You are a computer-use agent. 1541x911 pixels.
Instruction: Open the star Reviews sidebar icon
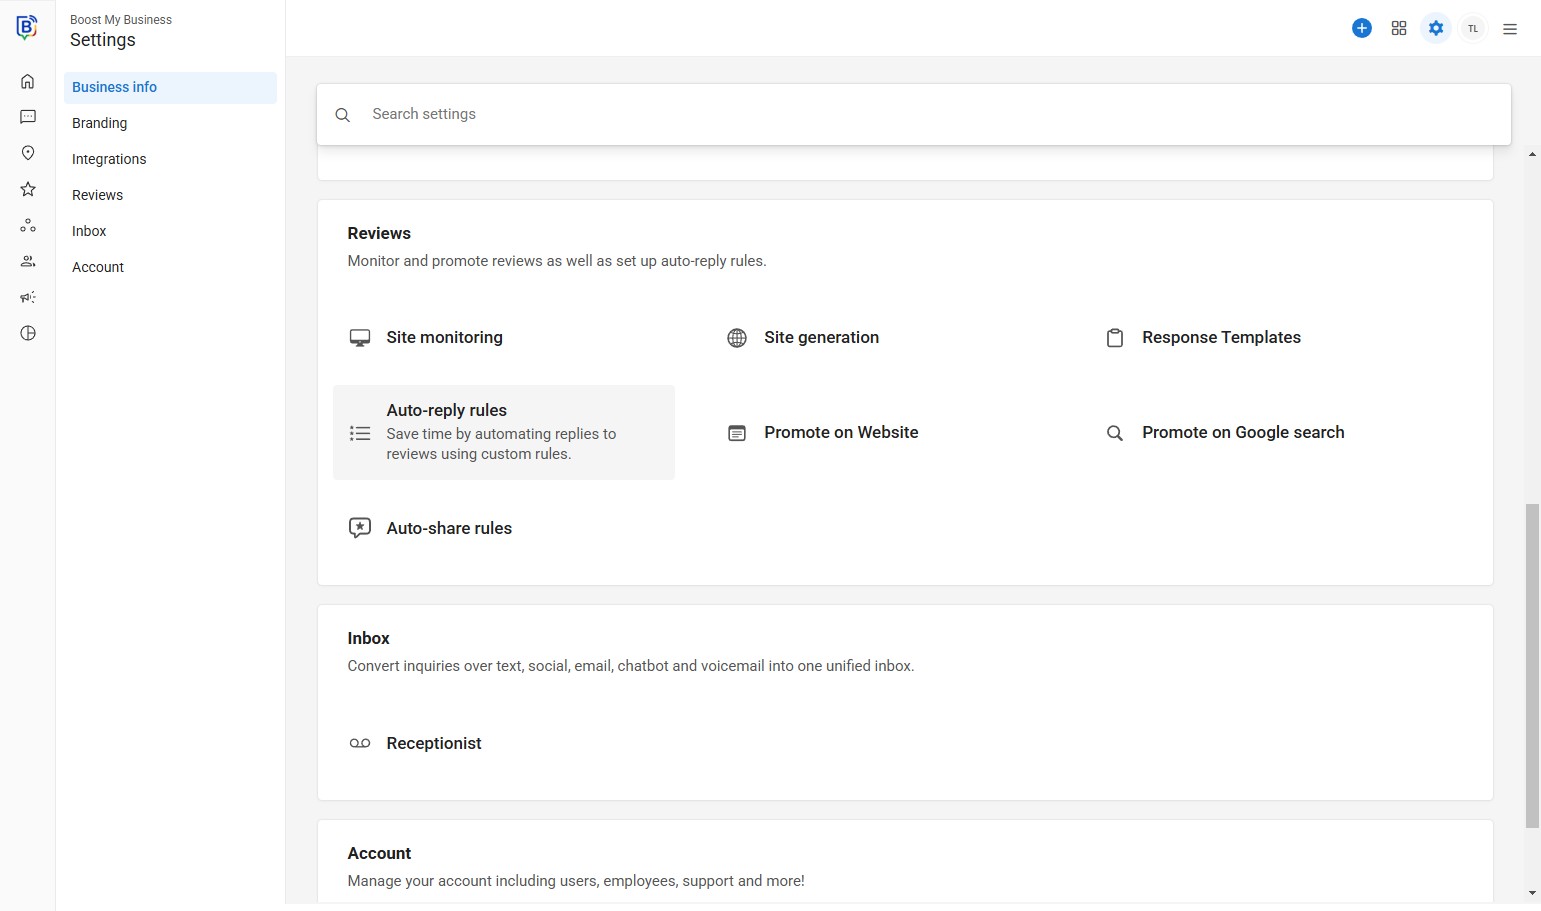click(x=28, y=189)
